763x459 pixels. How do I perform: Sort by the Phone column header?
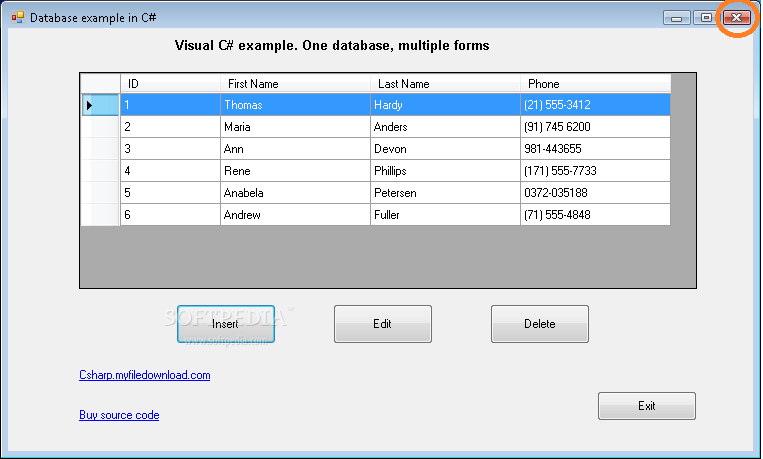click(x=596, y=84)
